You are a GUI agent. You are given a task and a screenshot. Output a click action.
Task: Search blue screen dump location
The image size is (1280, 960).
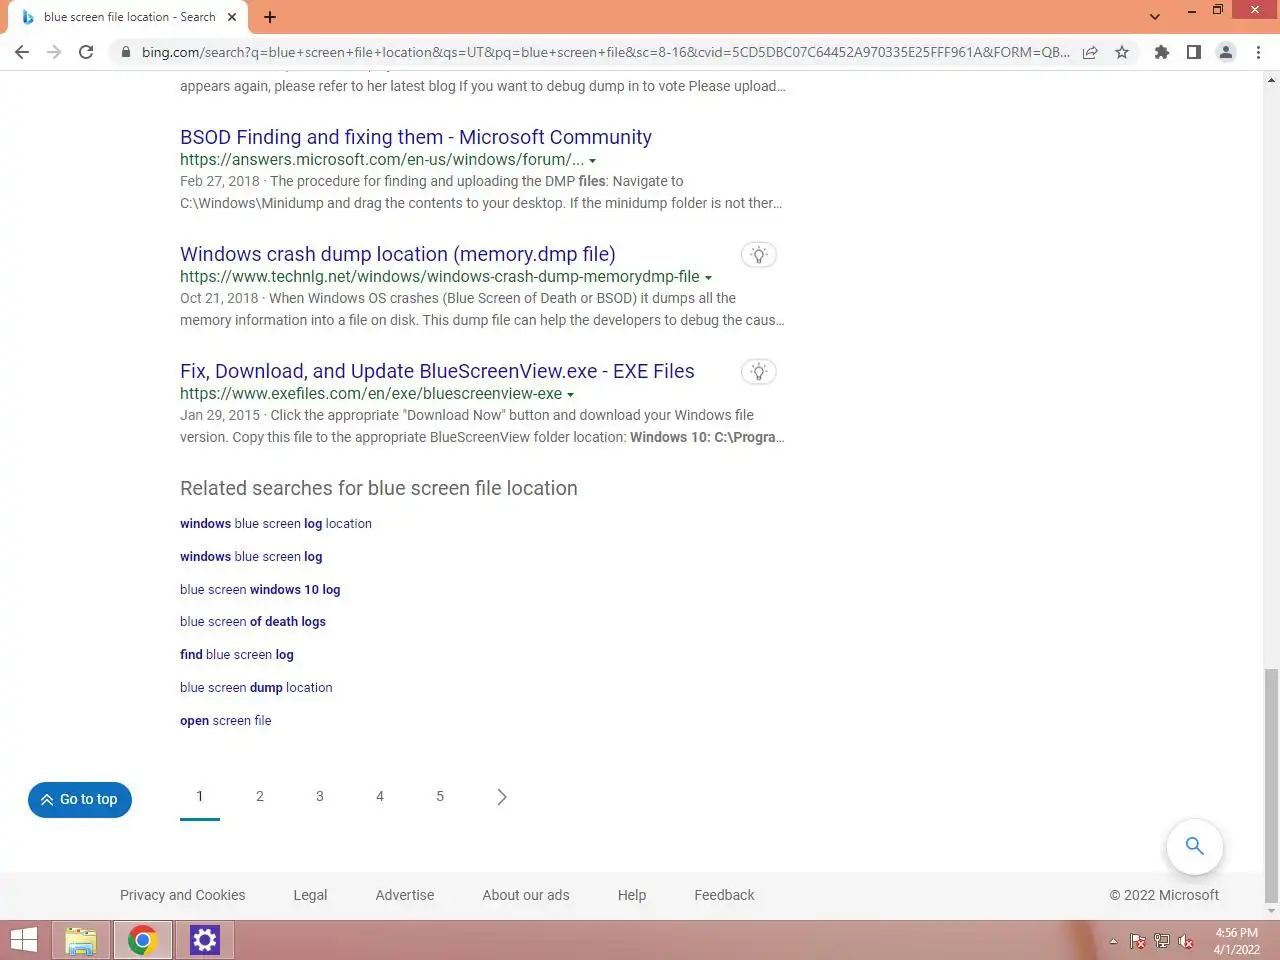[x=256, y=687]
